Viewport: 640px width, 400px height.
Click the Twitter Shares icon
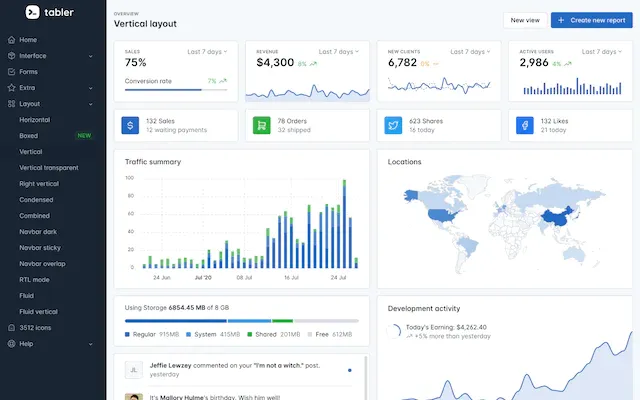(x=393, y=125)
